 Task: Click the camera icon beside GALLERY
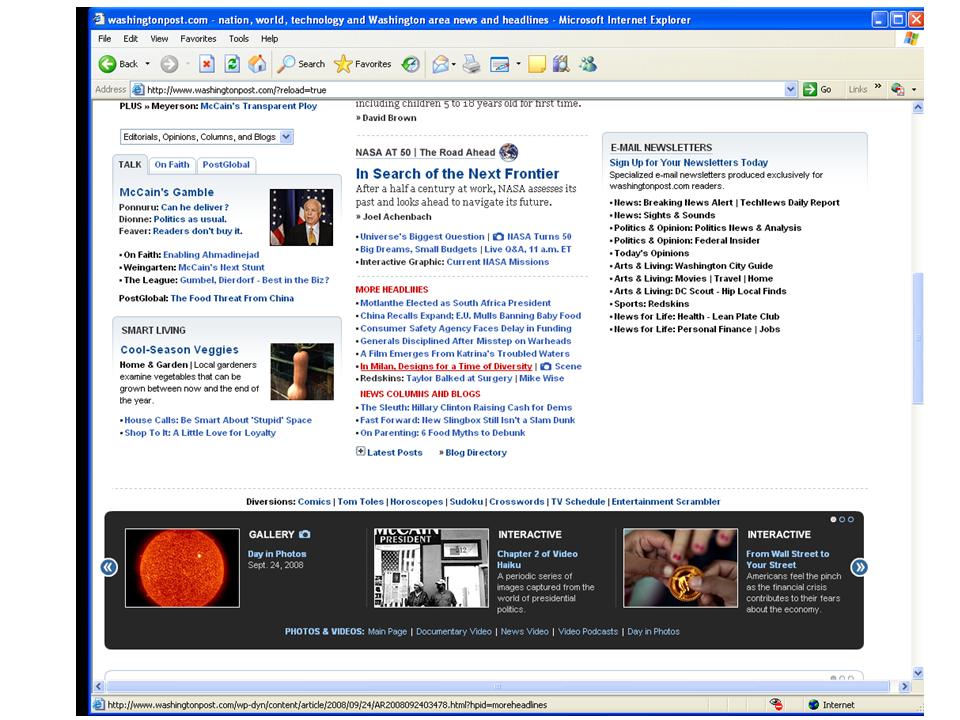coord(304,534)
